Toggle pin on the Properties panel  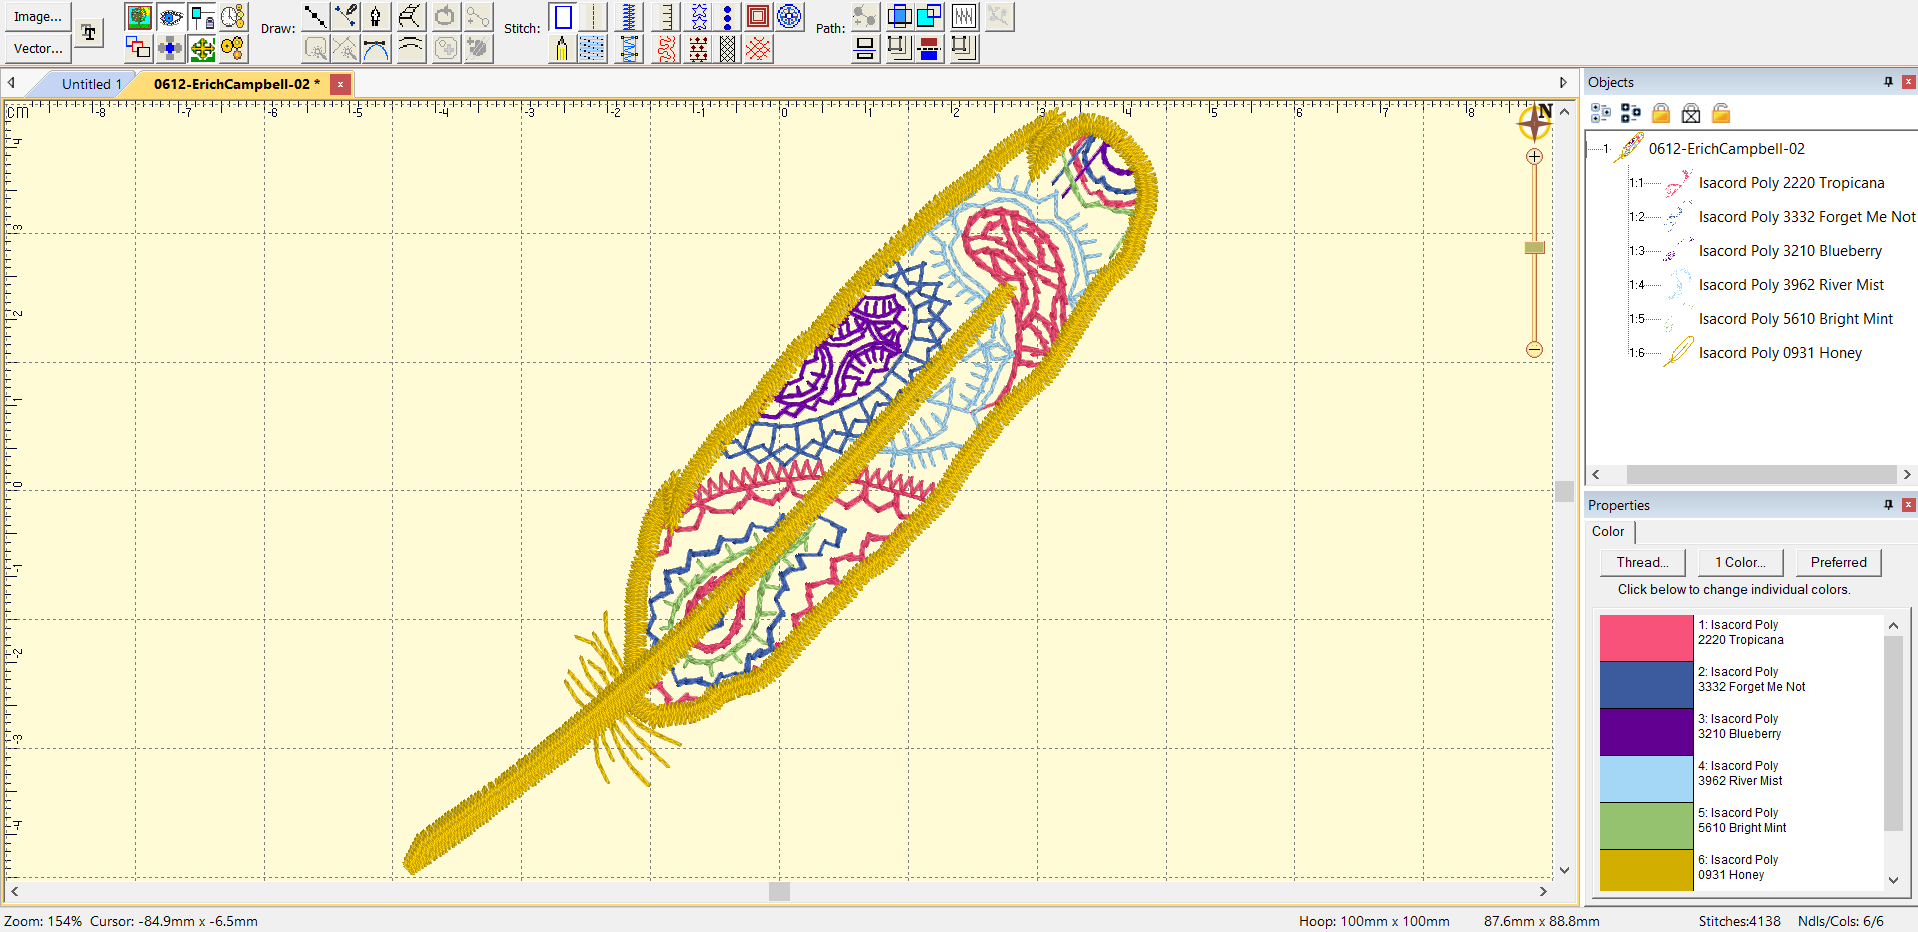click(x=1888, y=505)
